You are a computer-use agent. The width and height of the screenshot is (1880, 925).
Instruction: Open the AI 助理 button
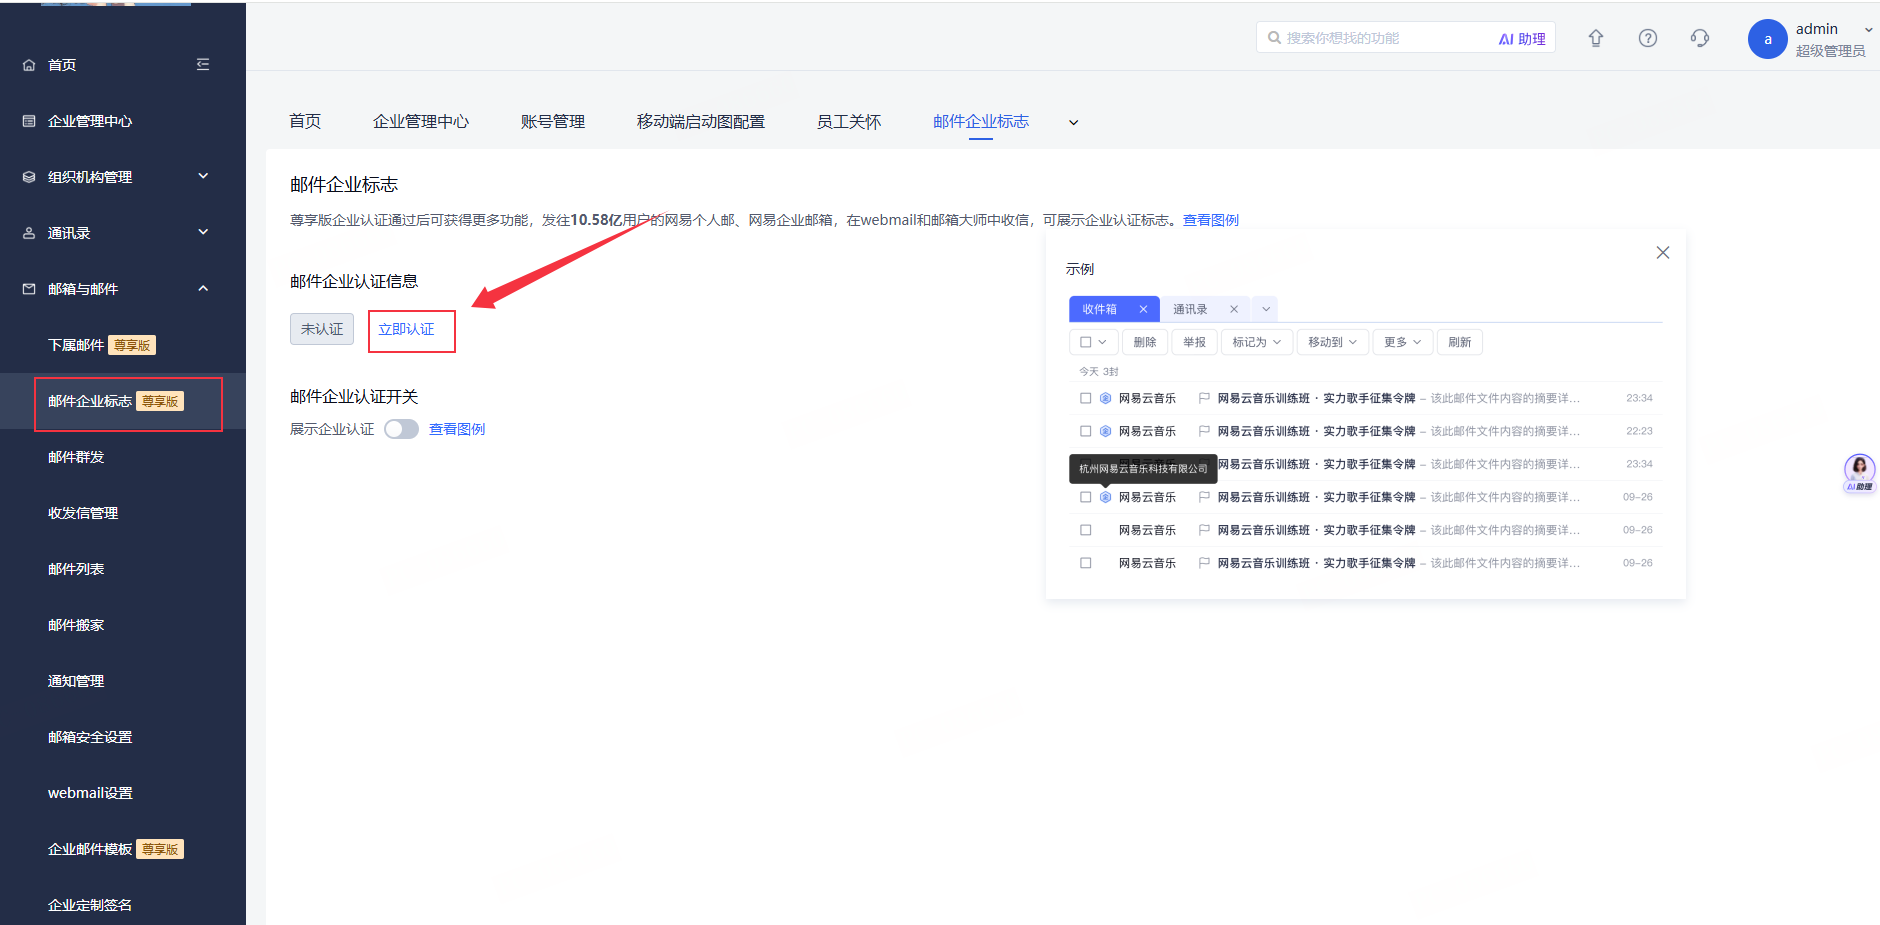(1522, 39)
